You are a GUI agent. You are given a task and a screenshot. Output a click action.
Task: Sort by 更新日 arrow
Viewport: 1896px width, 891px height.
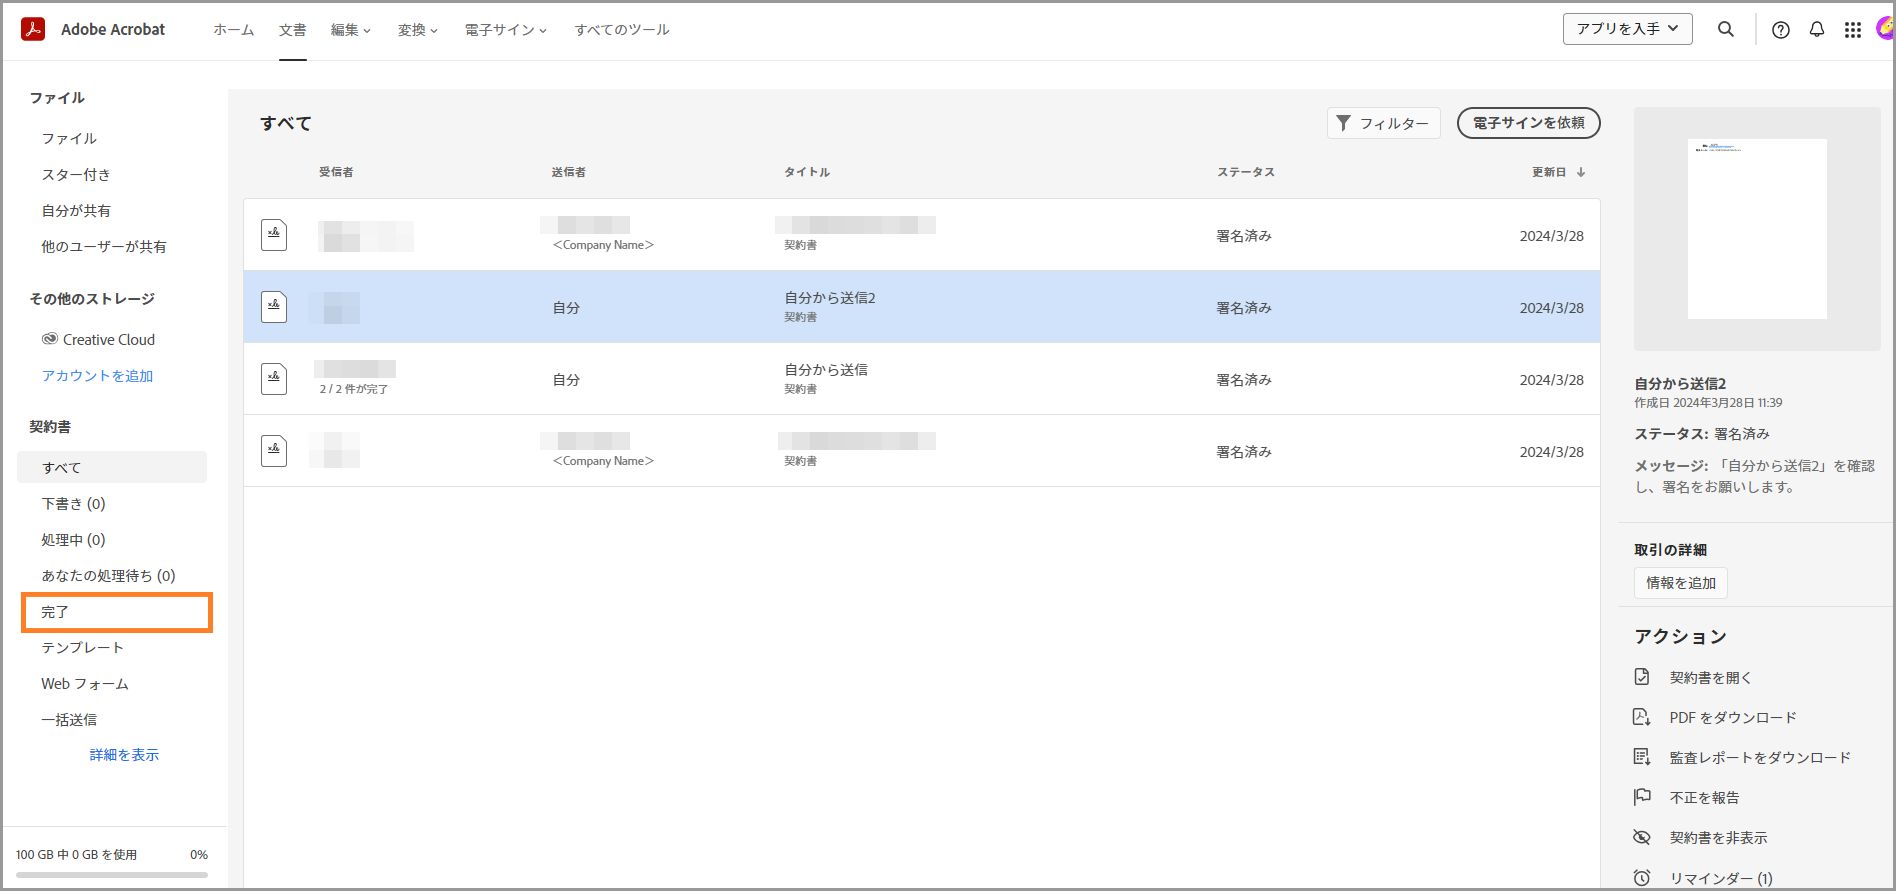(x=1581, y=172)
